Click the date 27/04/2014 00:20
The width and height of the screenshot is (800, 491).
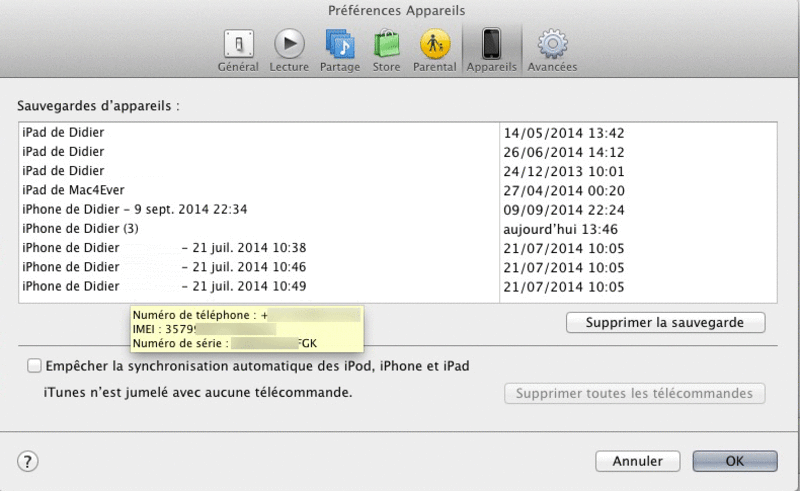[564, 191]
